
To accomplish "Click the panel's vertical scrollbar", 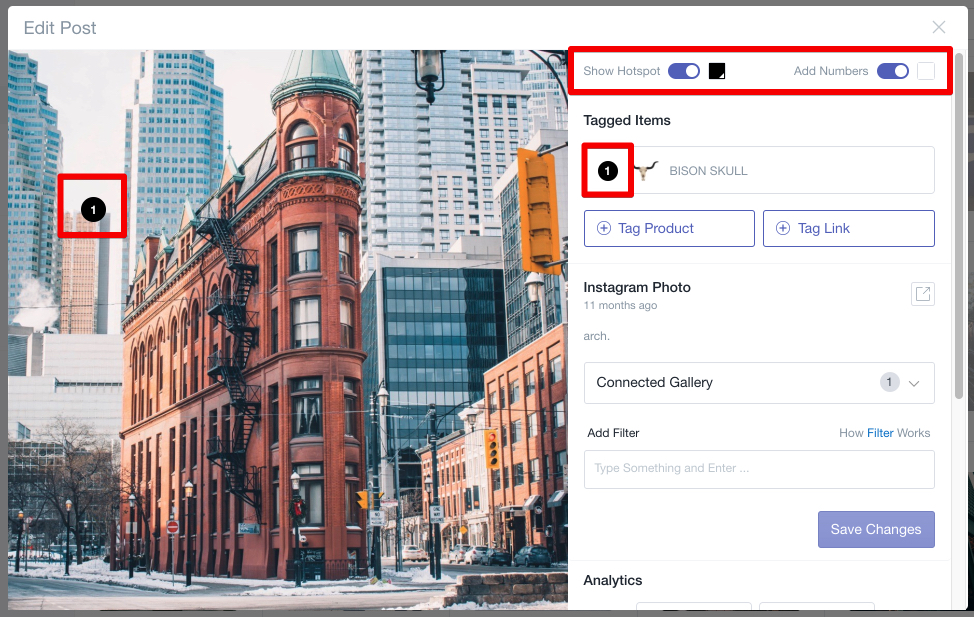I will [x=958, y=226].
